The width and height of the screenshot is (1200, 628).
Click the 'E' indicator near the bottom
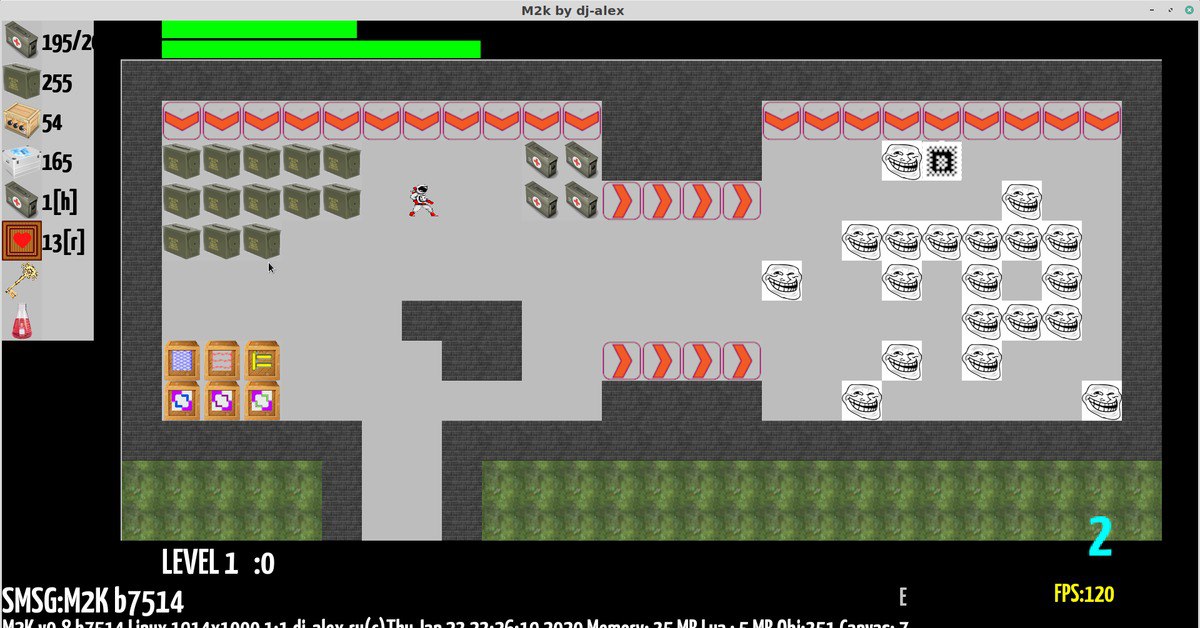pyautogui.click(x=903, y=598)
